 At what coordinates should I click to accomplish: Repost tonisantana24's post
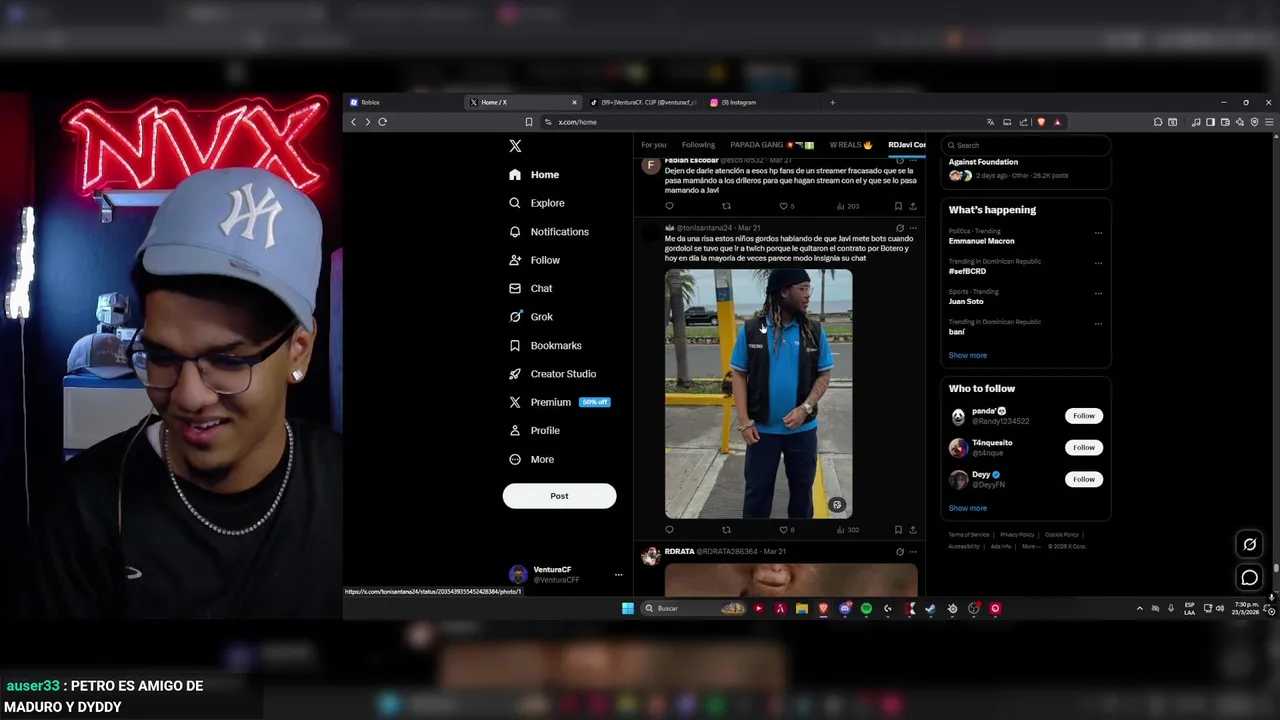coord(726,530)
